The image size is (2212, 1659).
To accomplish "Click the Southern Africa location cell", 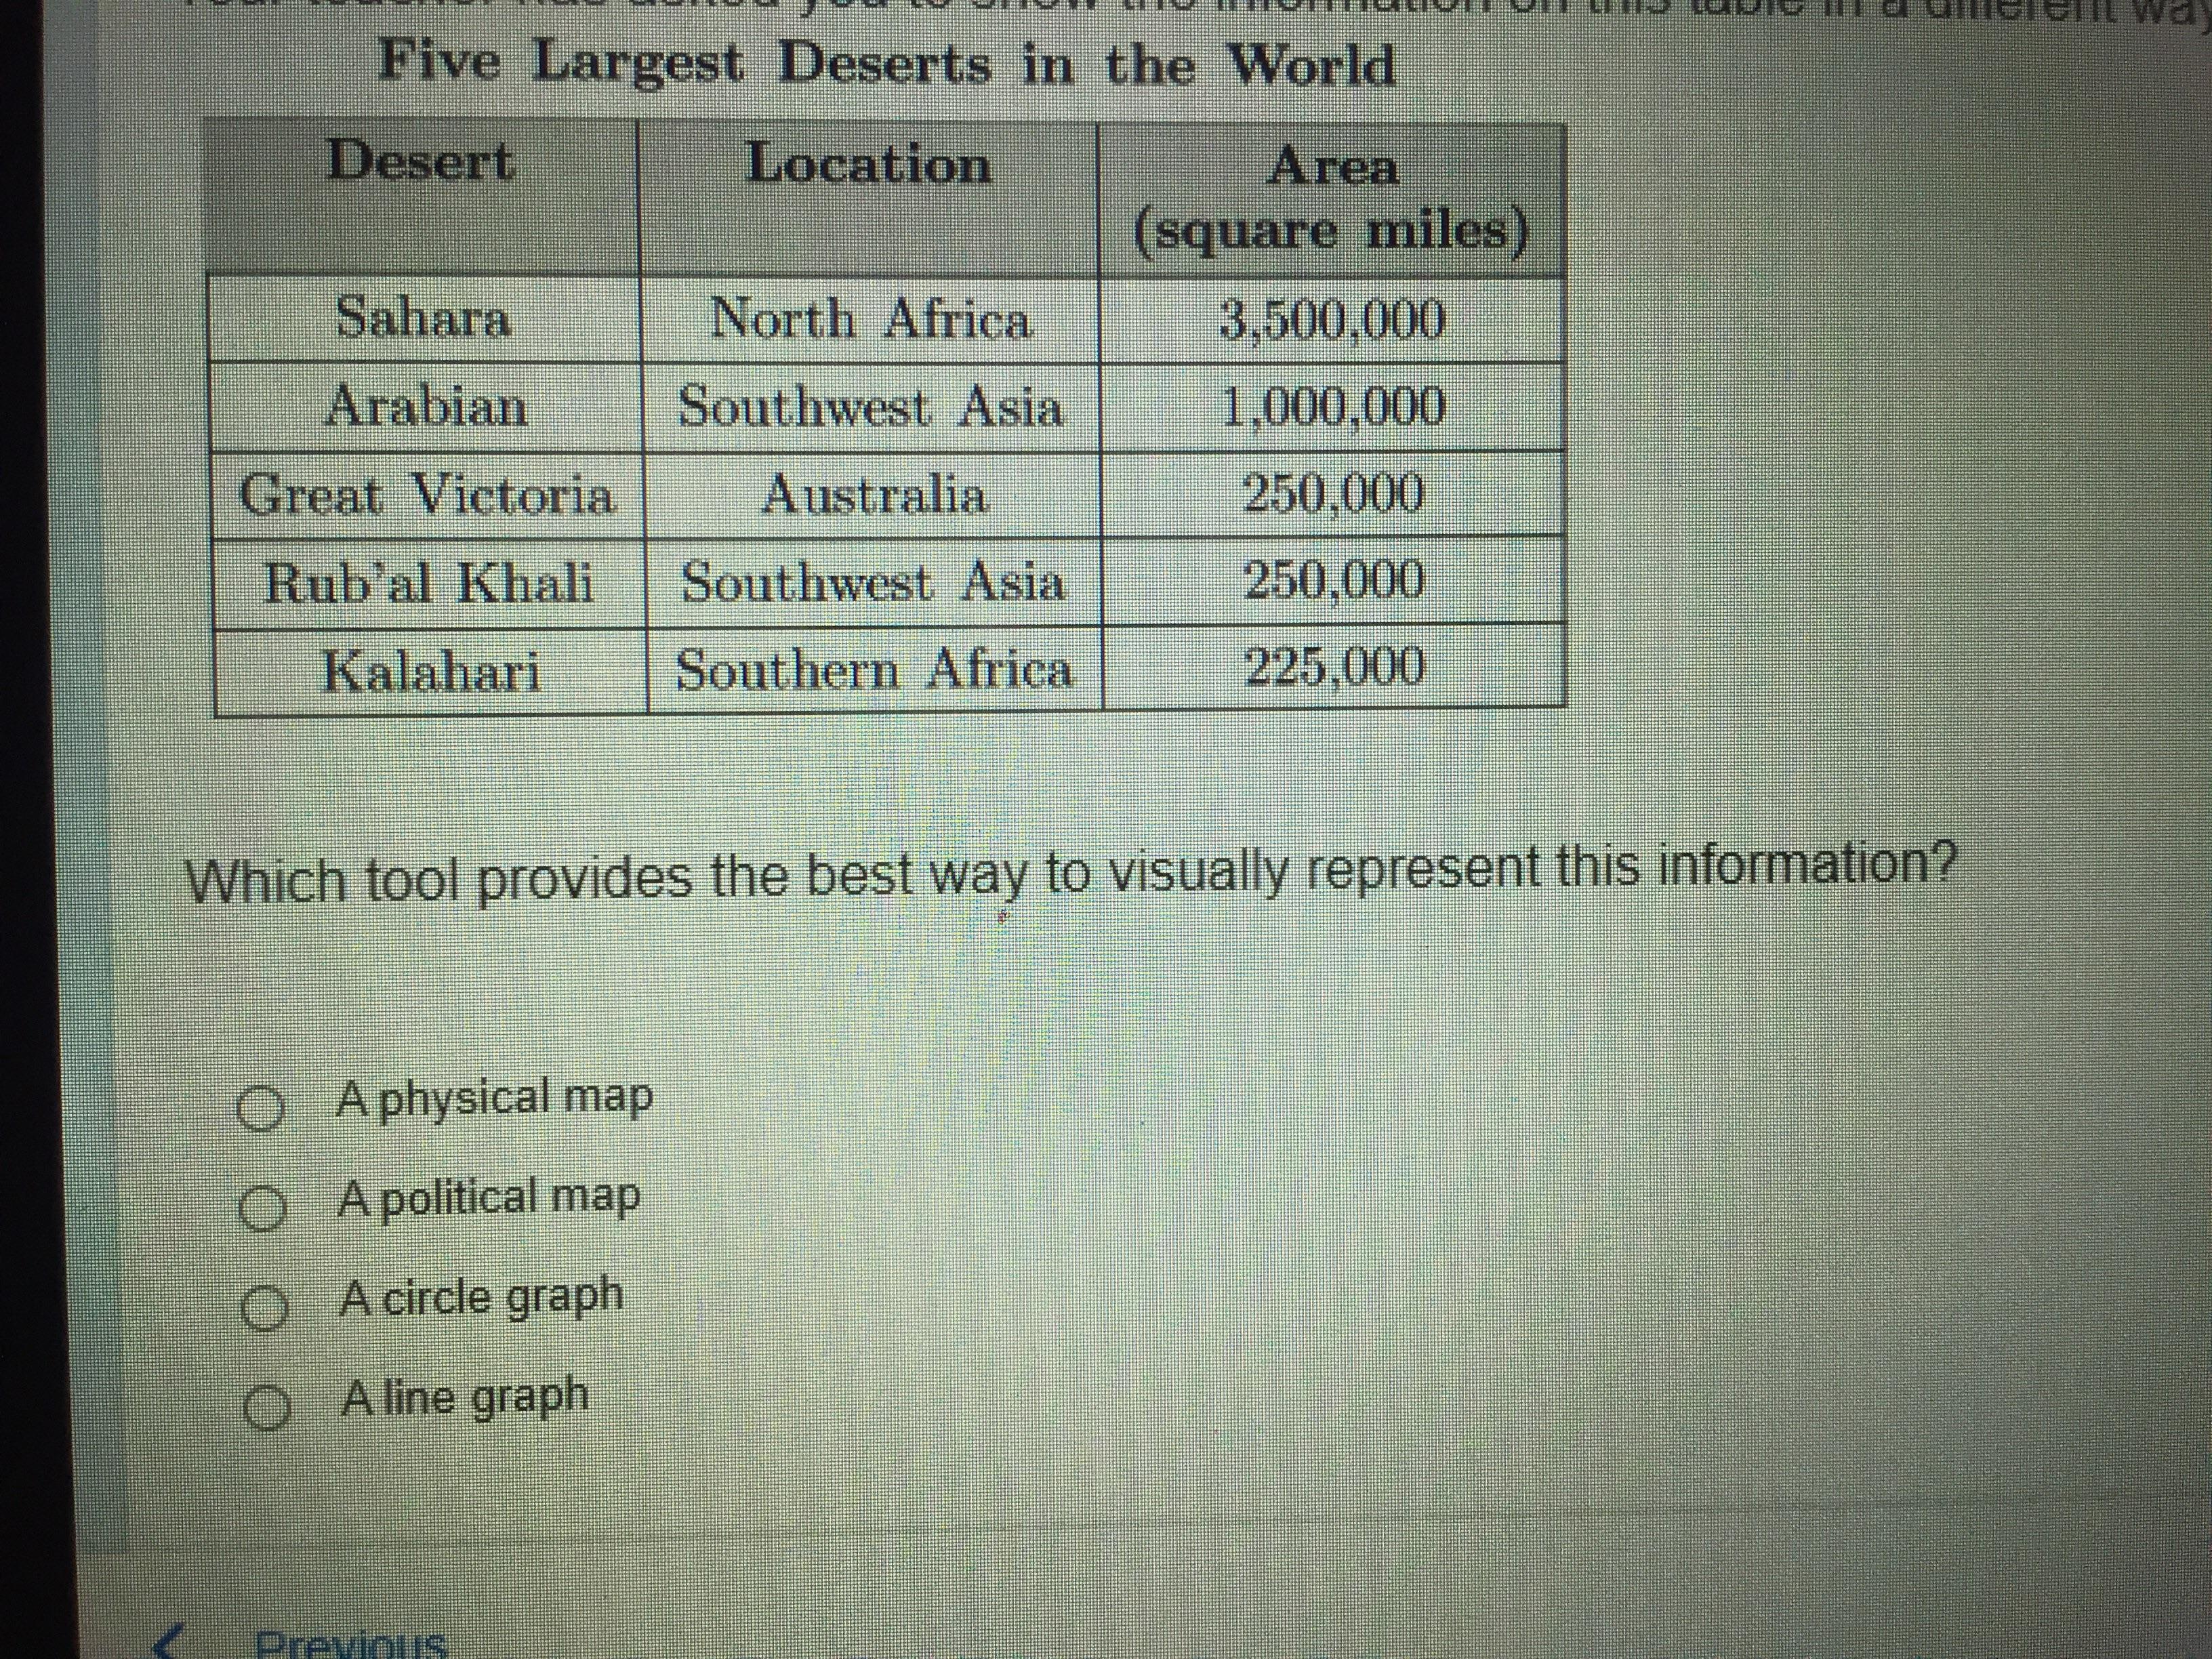I will [x=874, y=670].
